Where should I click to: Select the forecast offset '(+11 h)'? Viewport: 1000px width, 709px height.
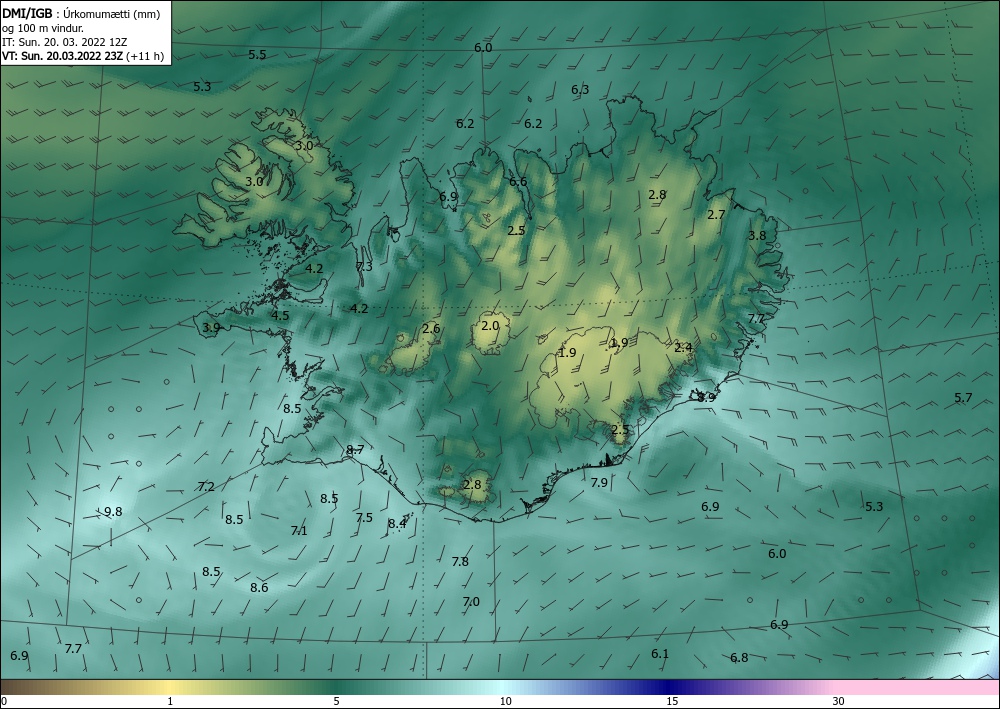click(x=145, y=56)
